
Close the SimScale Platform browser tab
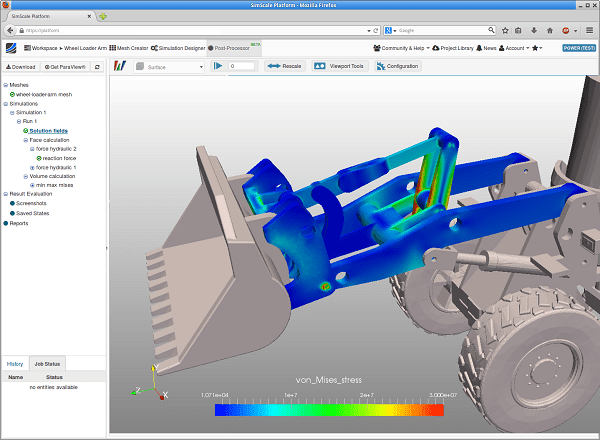(x=89, y=16)
